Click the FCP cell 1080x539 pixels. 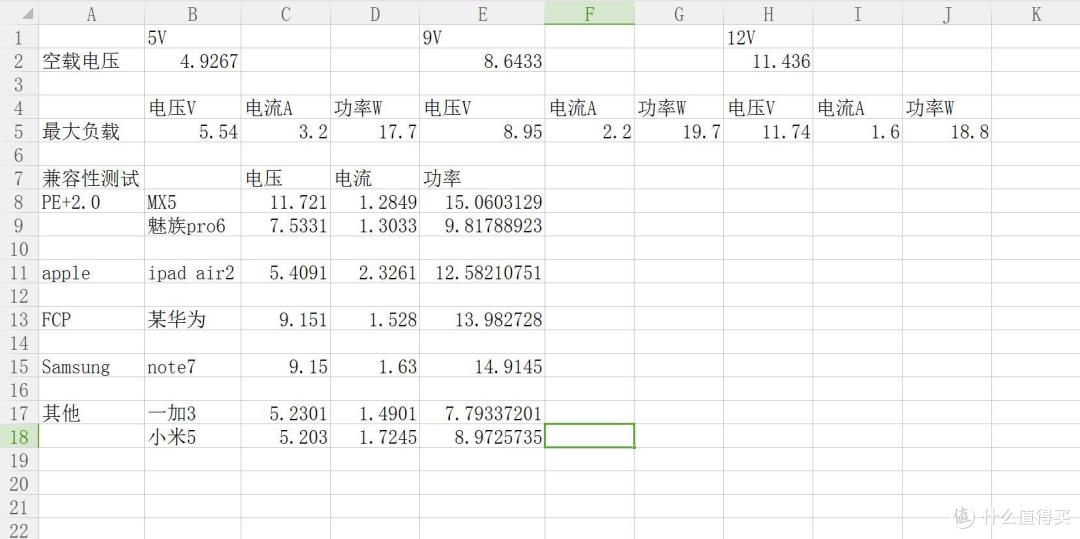tap(92, 319)
